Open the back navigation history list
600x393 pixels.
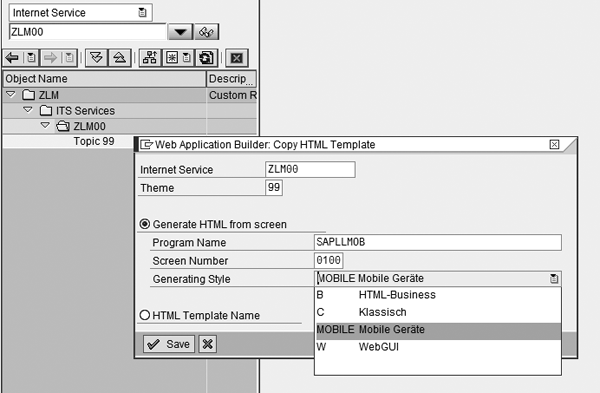click(x=31, y=58)
